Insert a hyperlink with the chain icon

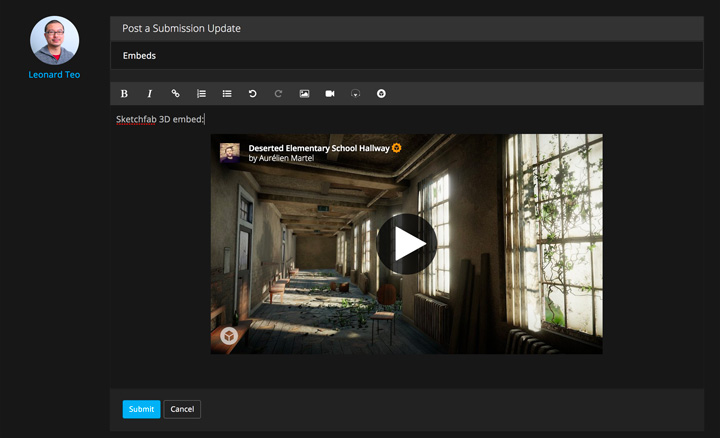pos(175,94)
